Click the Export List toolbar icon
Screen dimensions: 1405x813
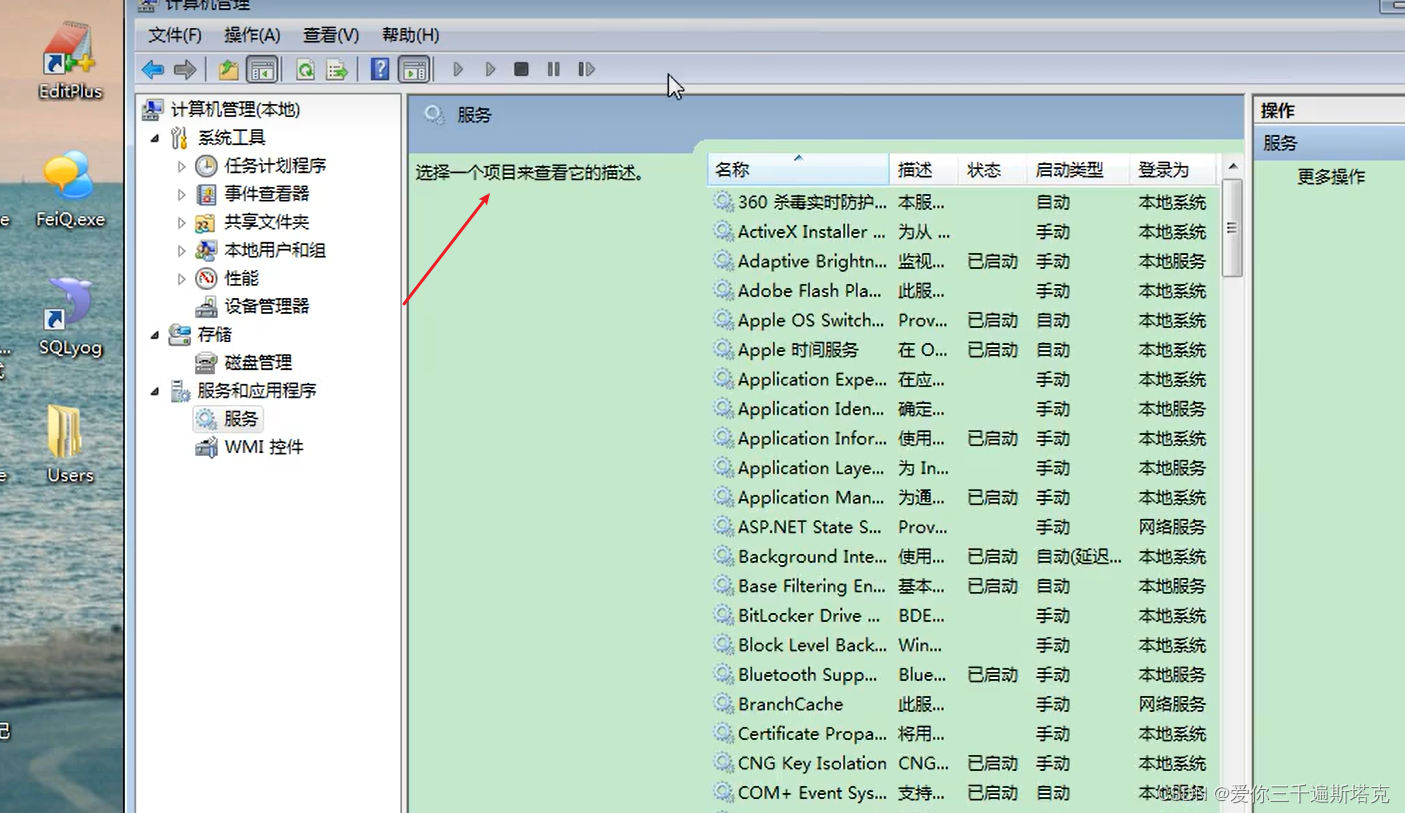pos(337,69)
